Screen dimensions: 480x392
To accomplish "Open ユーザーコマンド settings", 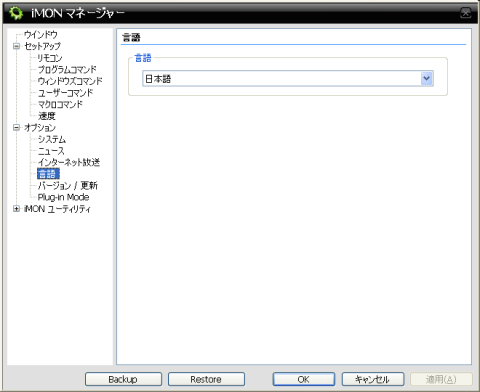I will (x=65, y=93).
